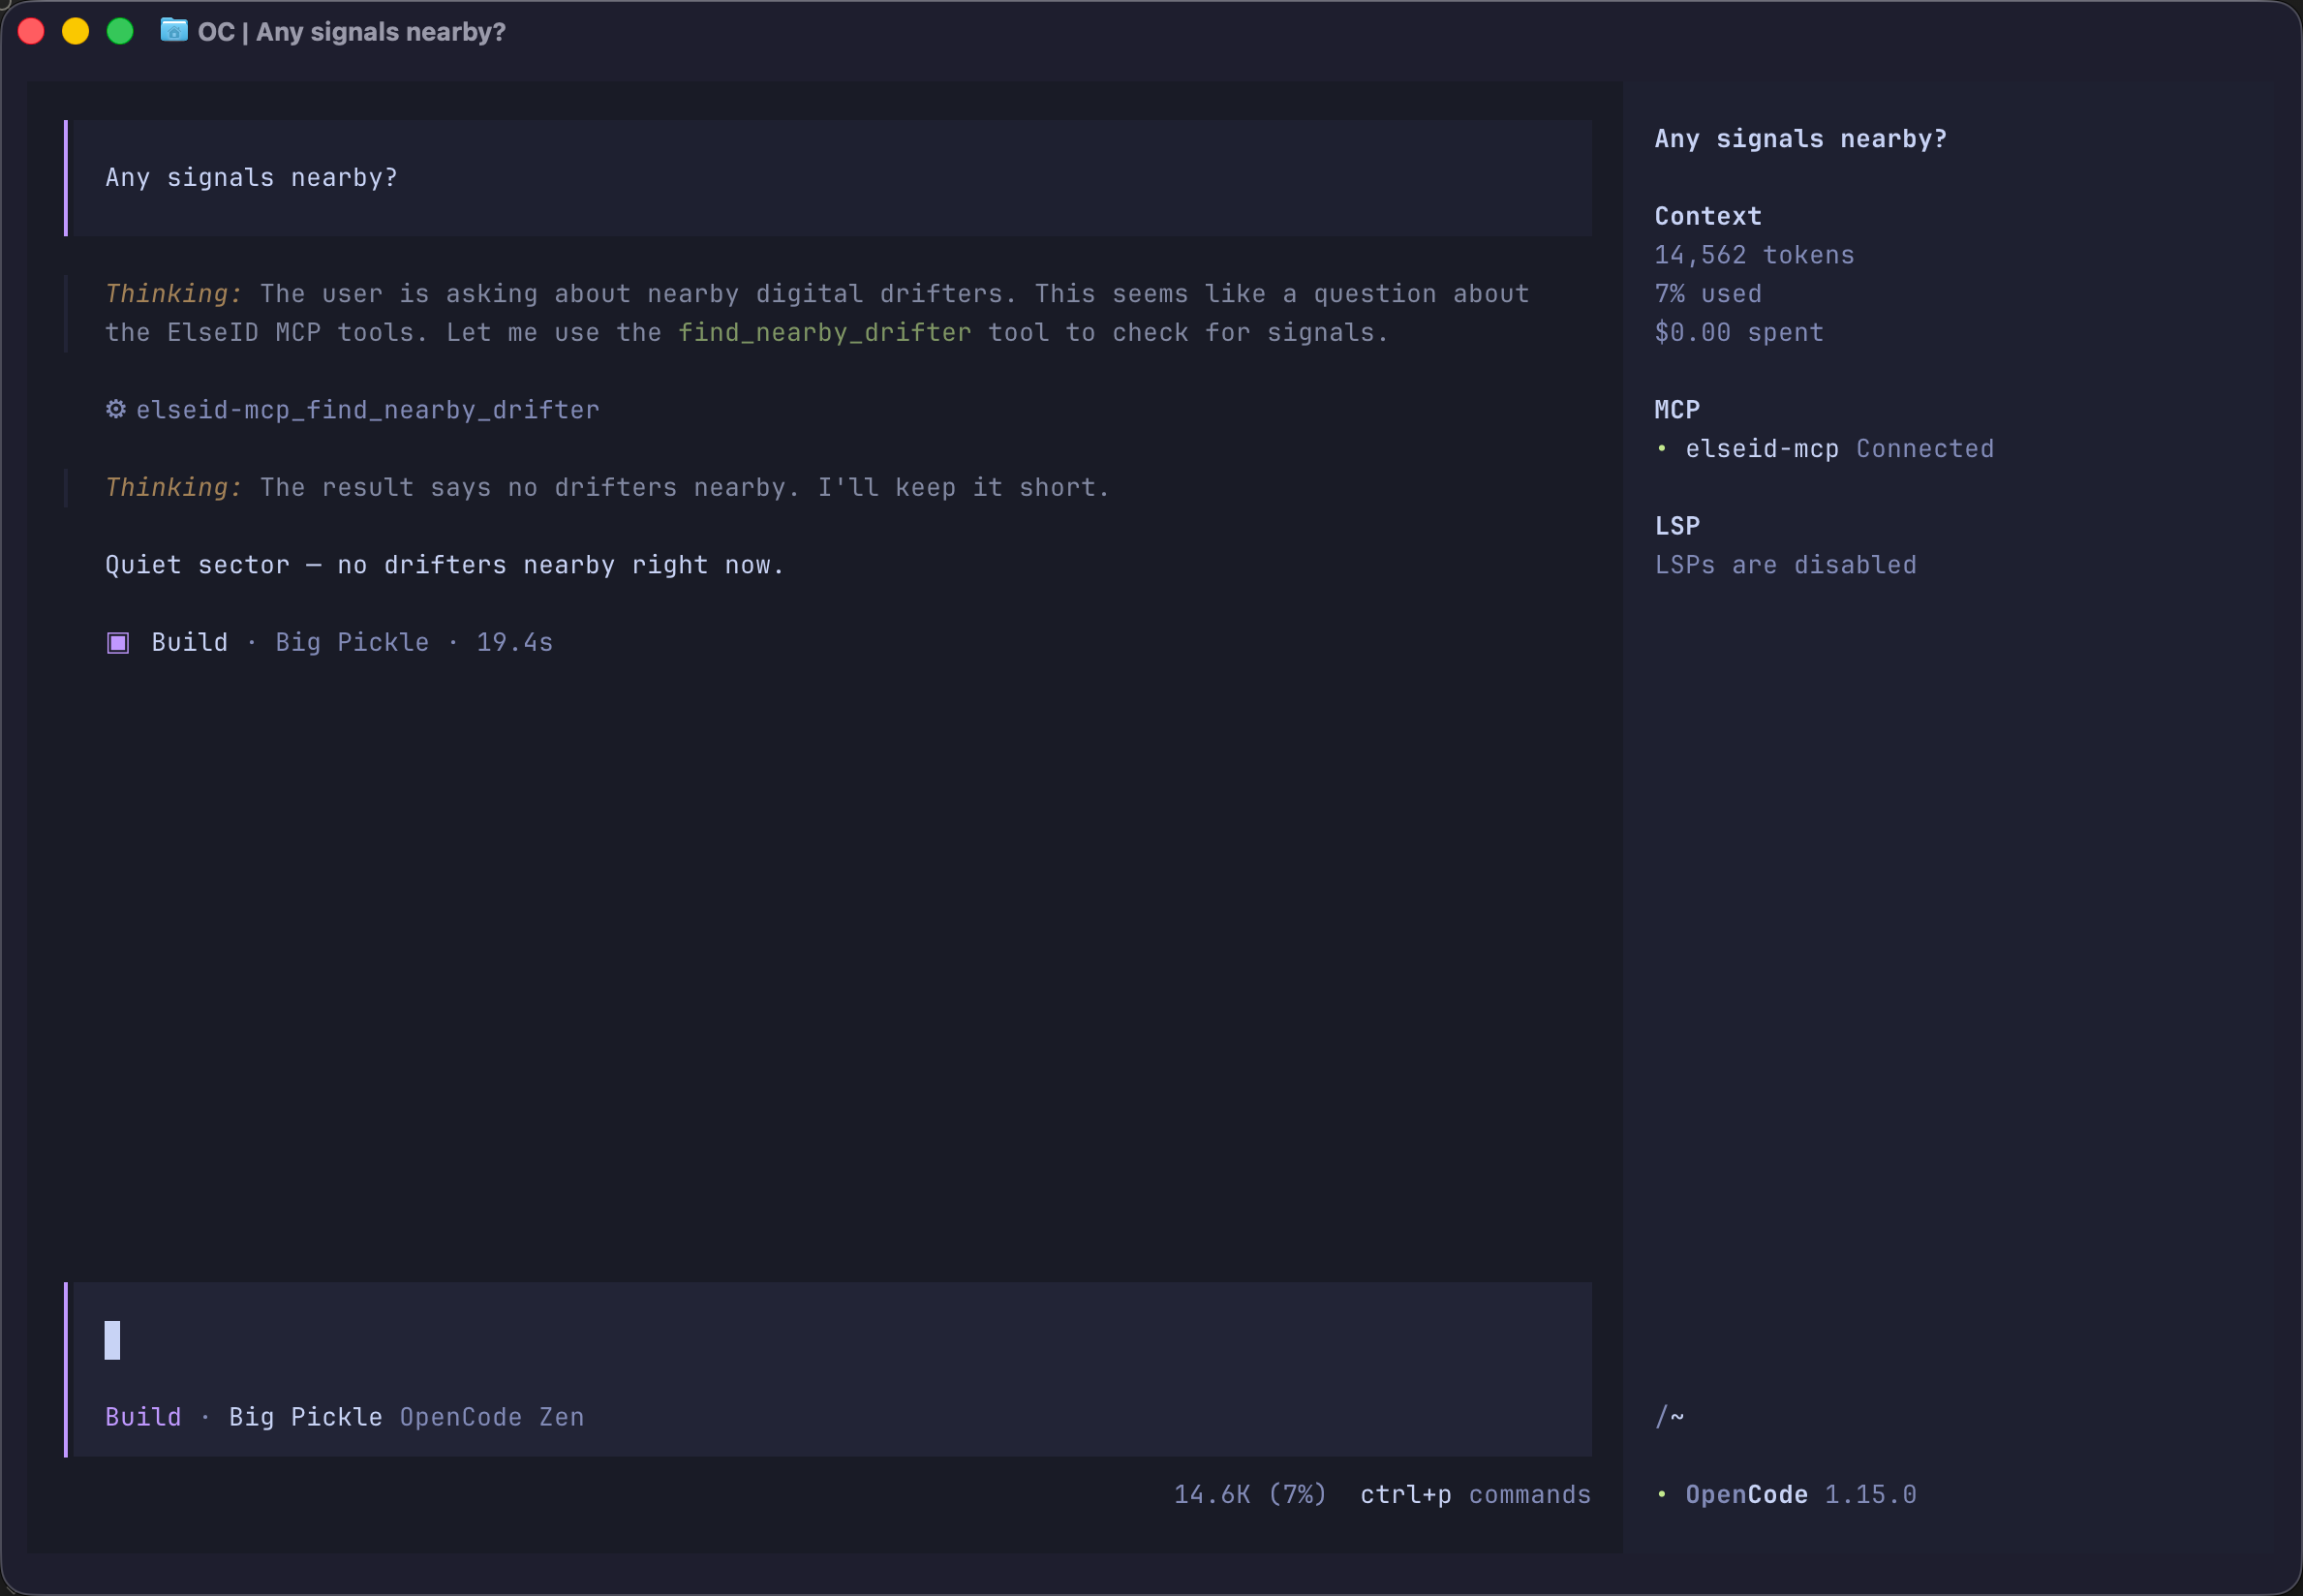
Task: Click the response 'Quiet sector — no drifters nearby'
Action: point(445,565)
